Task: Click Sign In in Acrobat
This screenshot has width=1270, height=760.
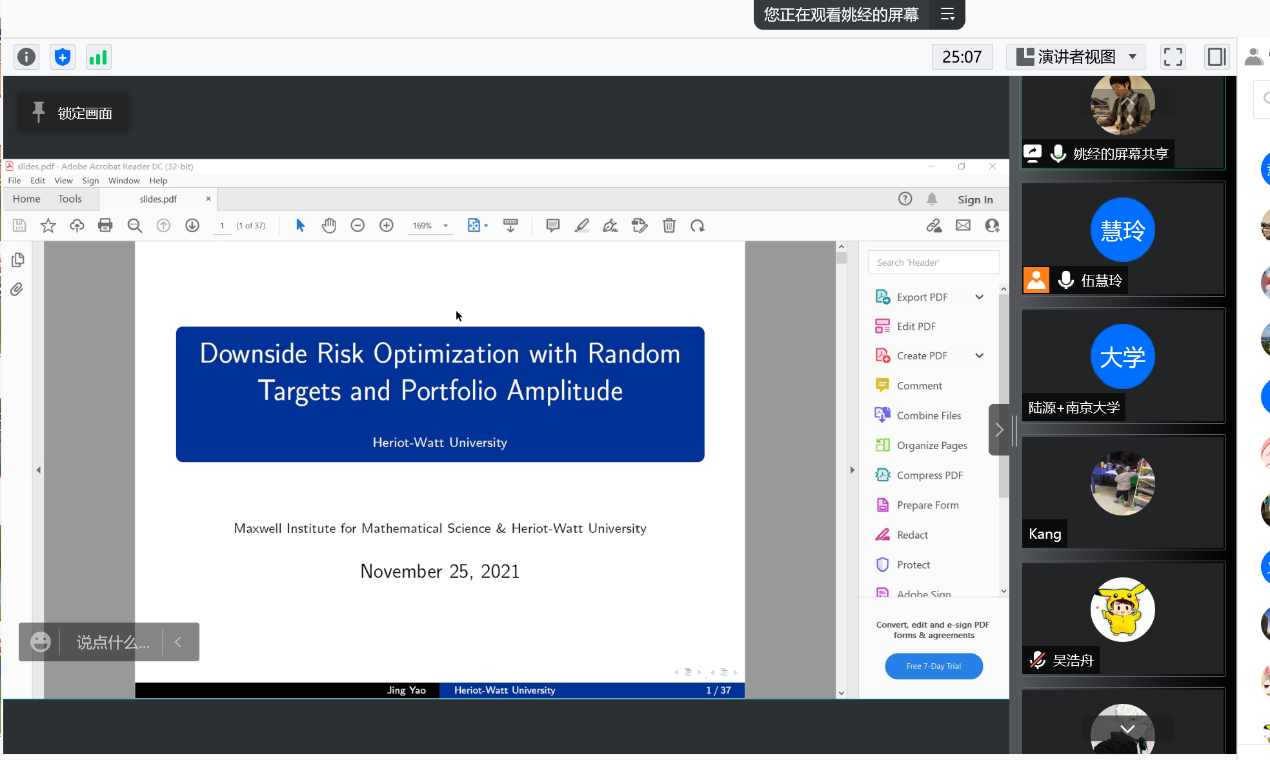Action: [x=975, y=199]
